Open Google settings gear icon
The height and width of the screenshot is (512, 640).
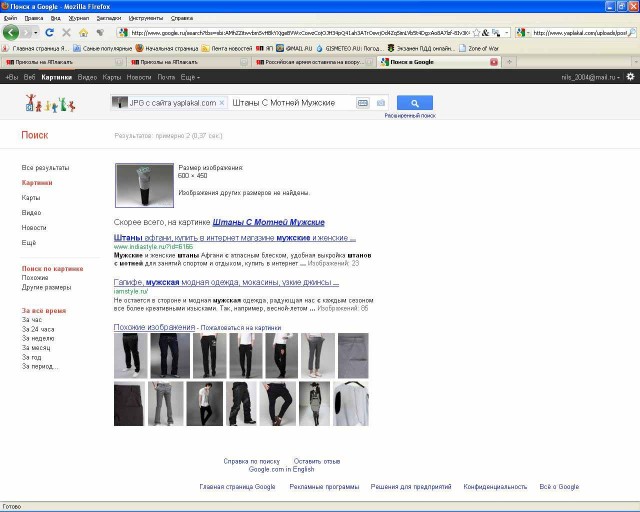pos(631,77)
